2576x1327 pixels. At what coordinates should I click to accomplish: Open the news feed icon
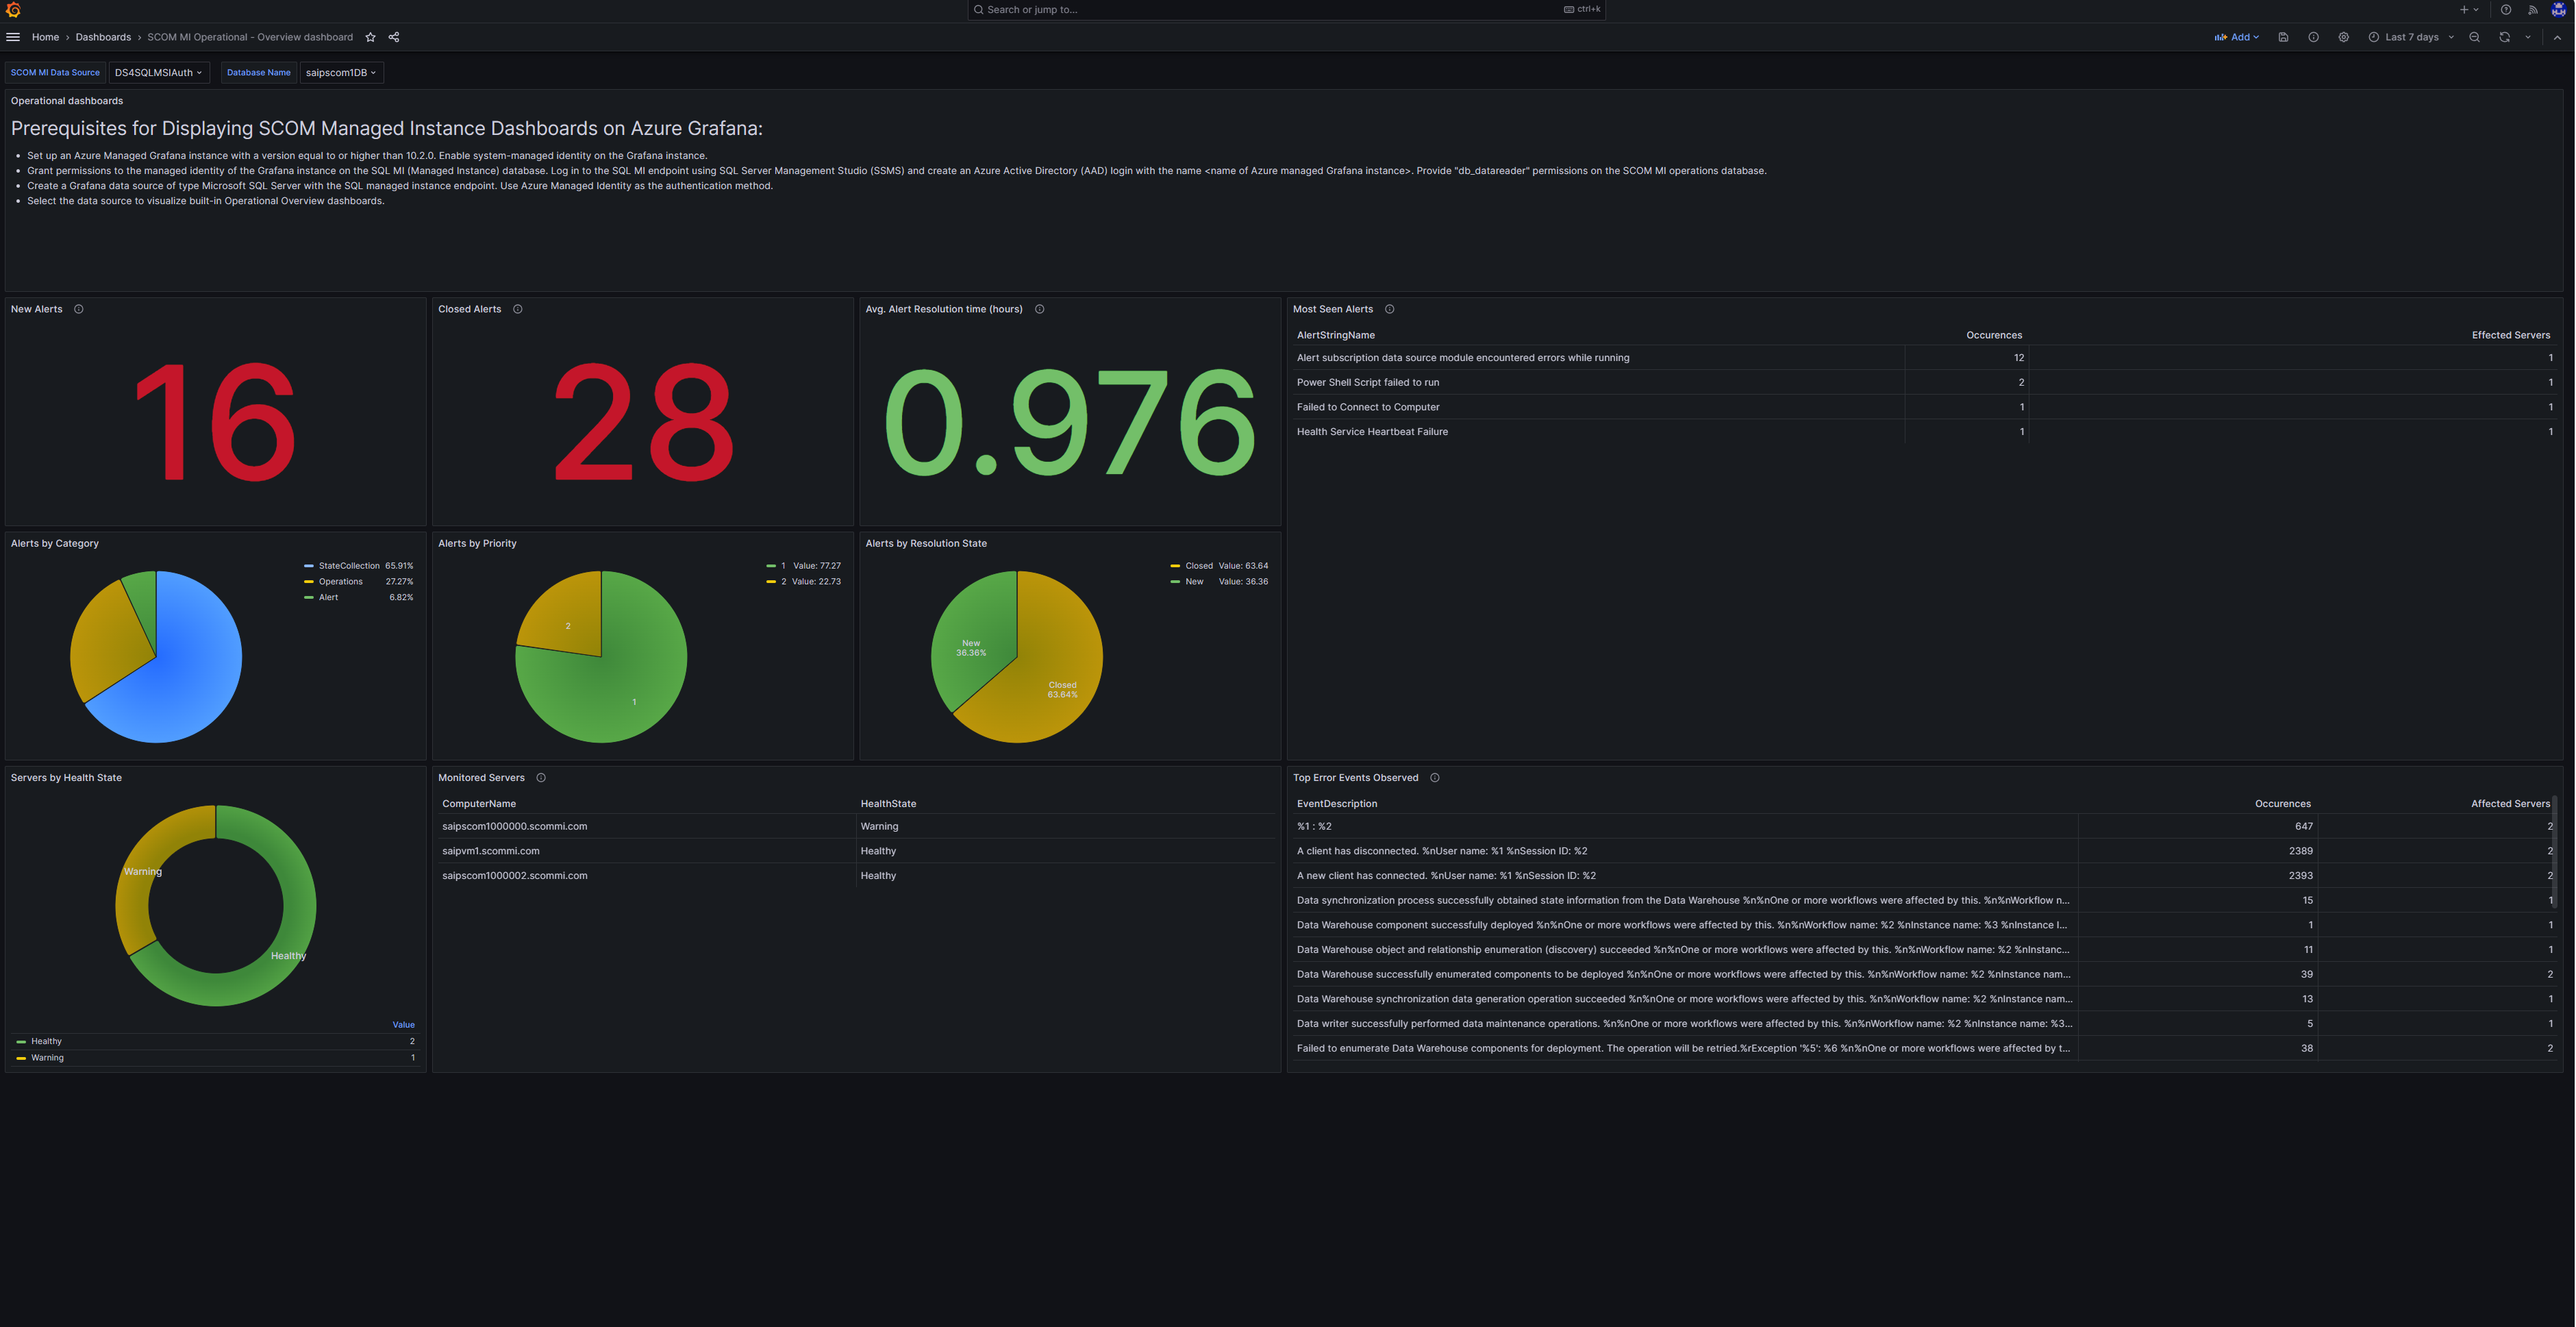(2533, 10)
